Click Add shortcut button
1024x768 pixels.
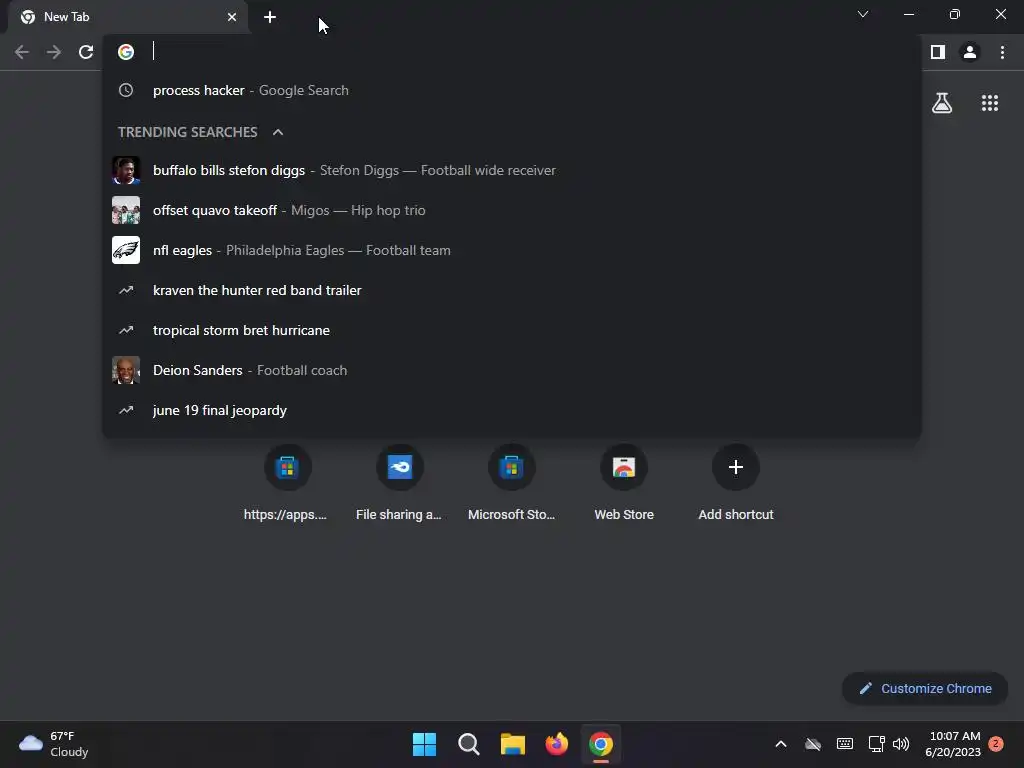[x=736, y=483]
